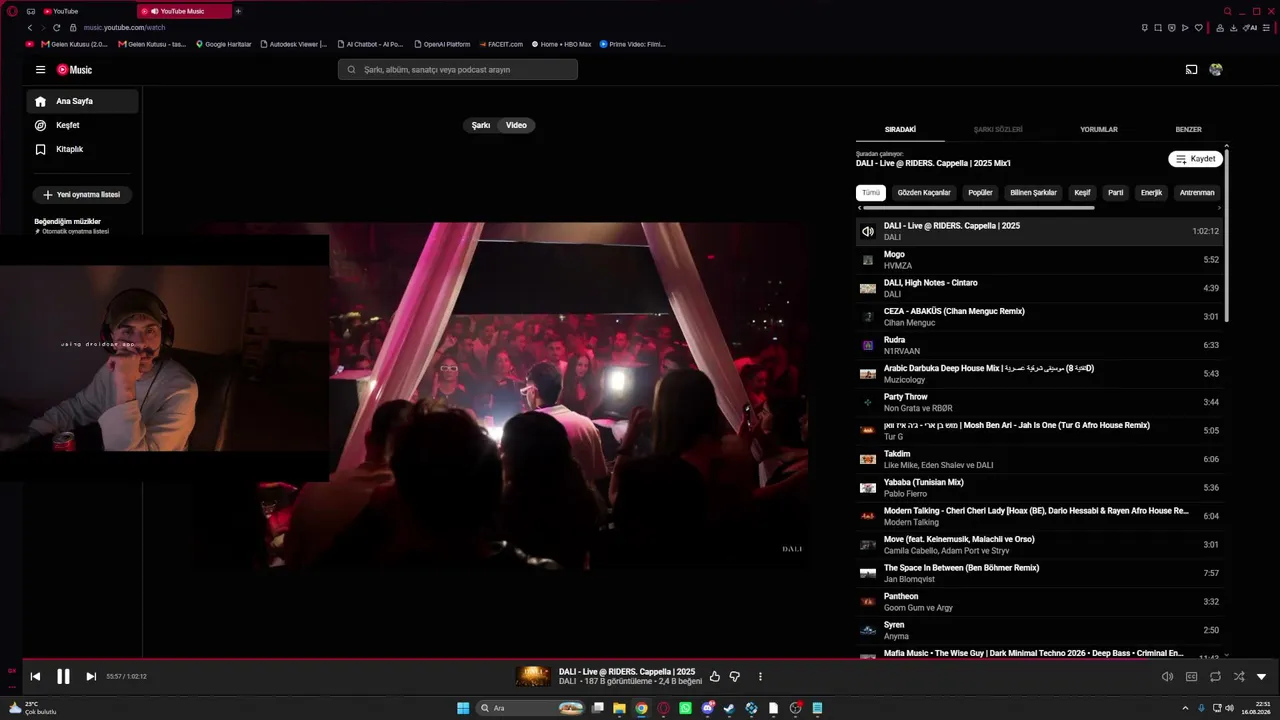Select the Gözden Kaçanlar filter chip
Viewport: 1280px width, 720px height.
tap(924, 193)
